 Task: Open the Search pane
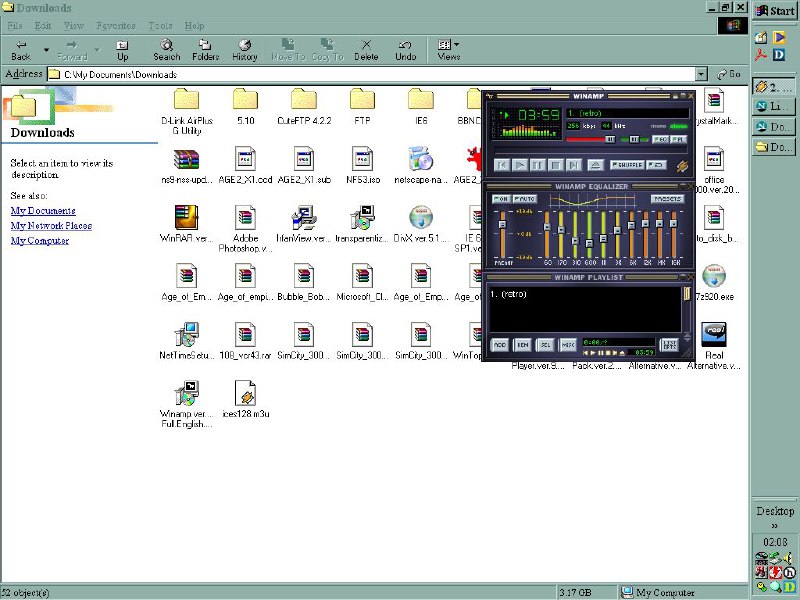coord(167,51)
